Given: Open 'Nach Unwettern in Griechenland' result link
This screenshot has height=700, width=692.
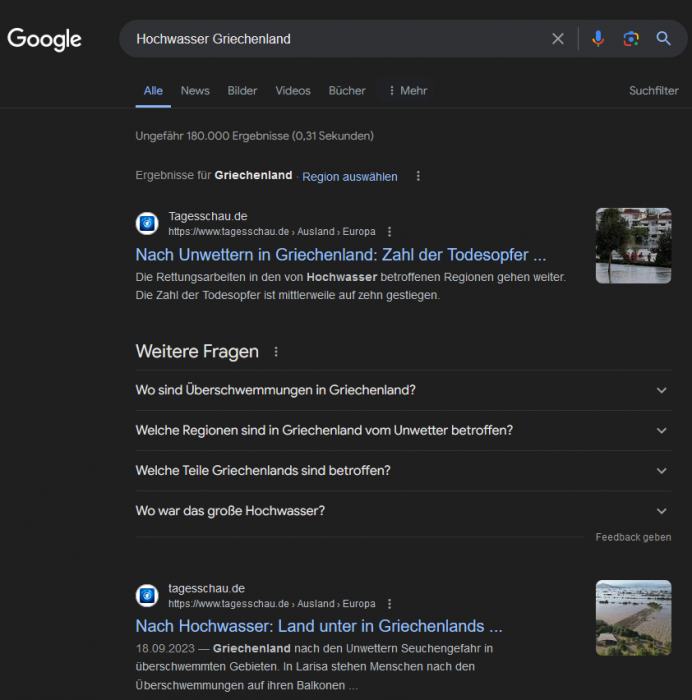Looking at the screenshot, I should coord(340,255).
